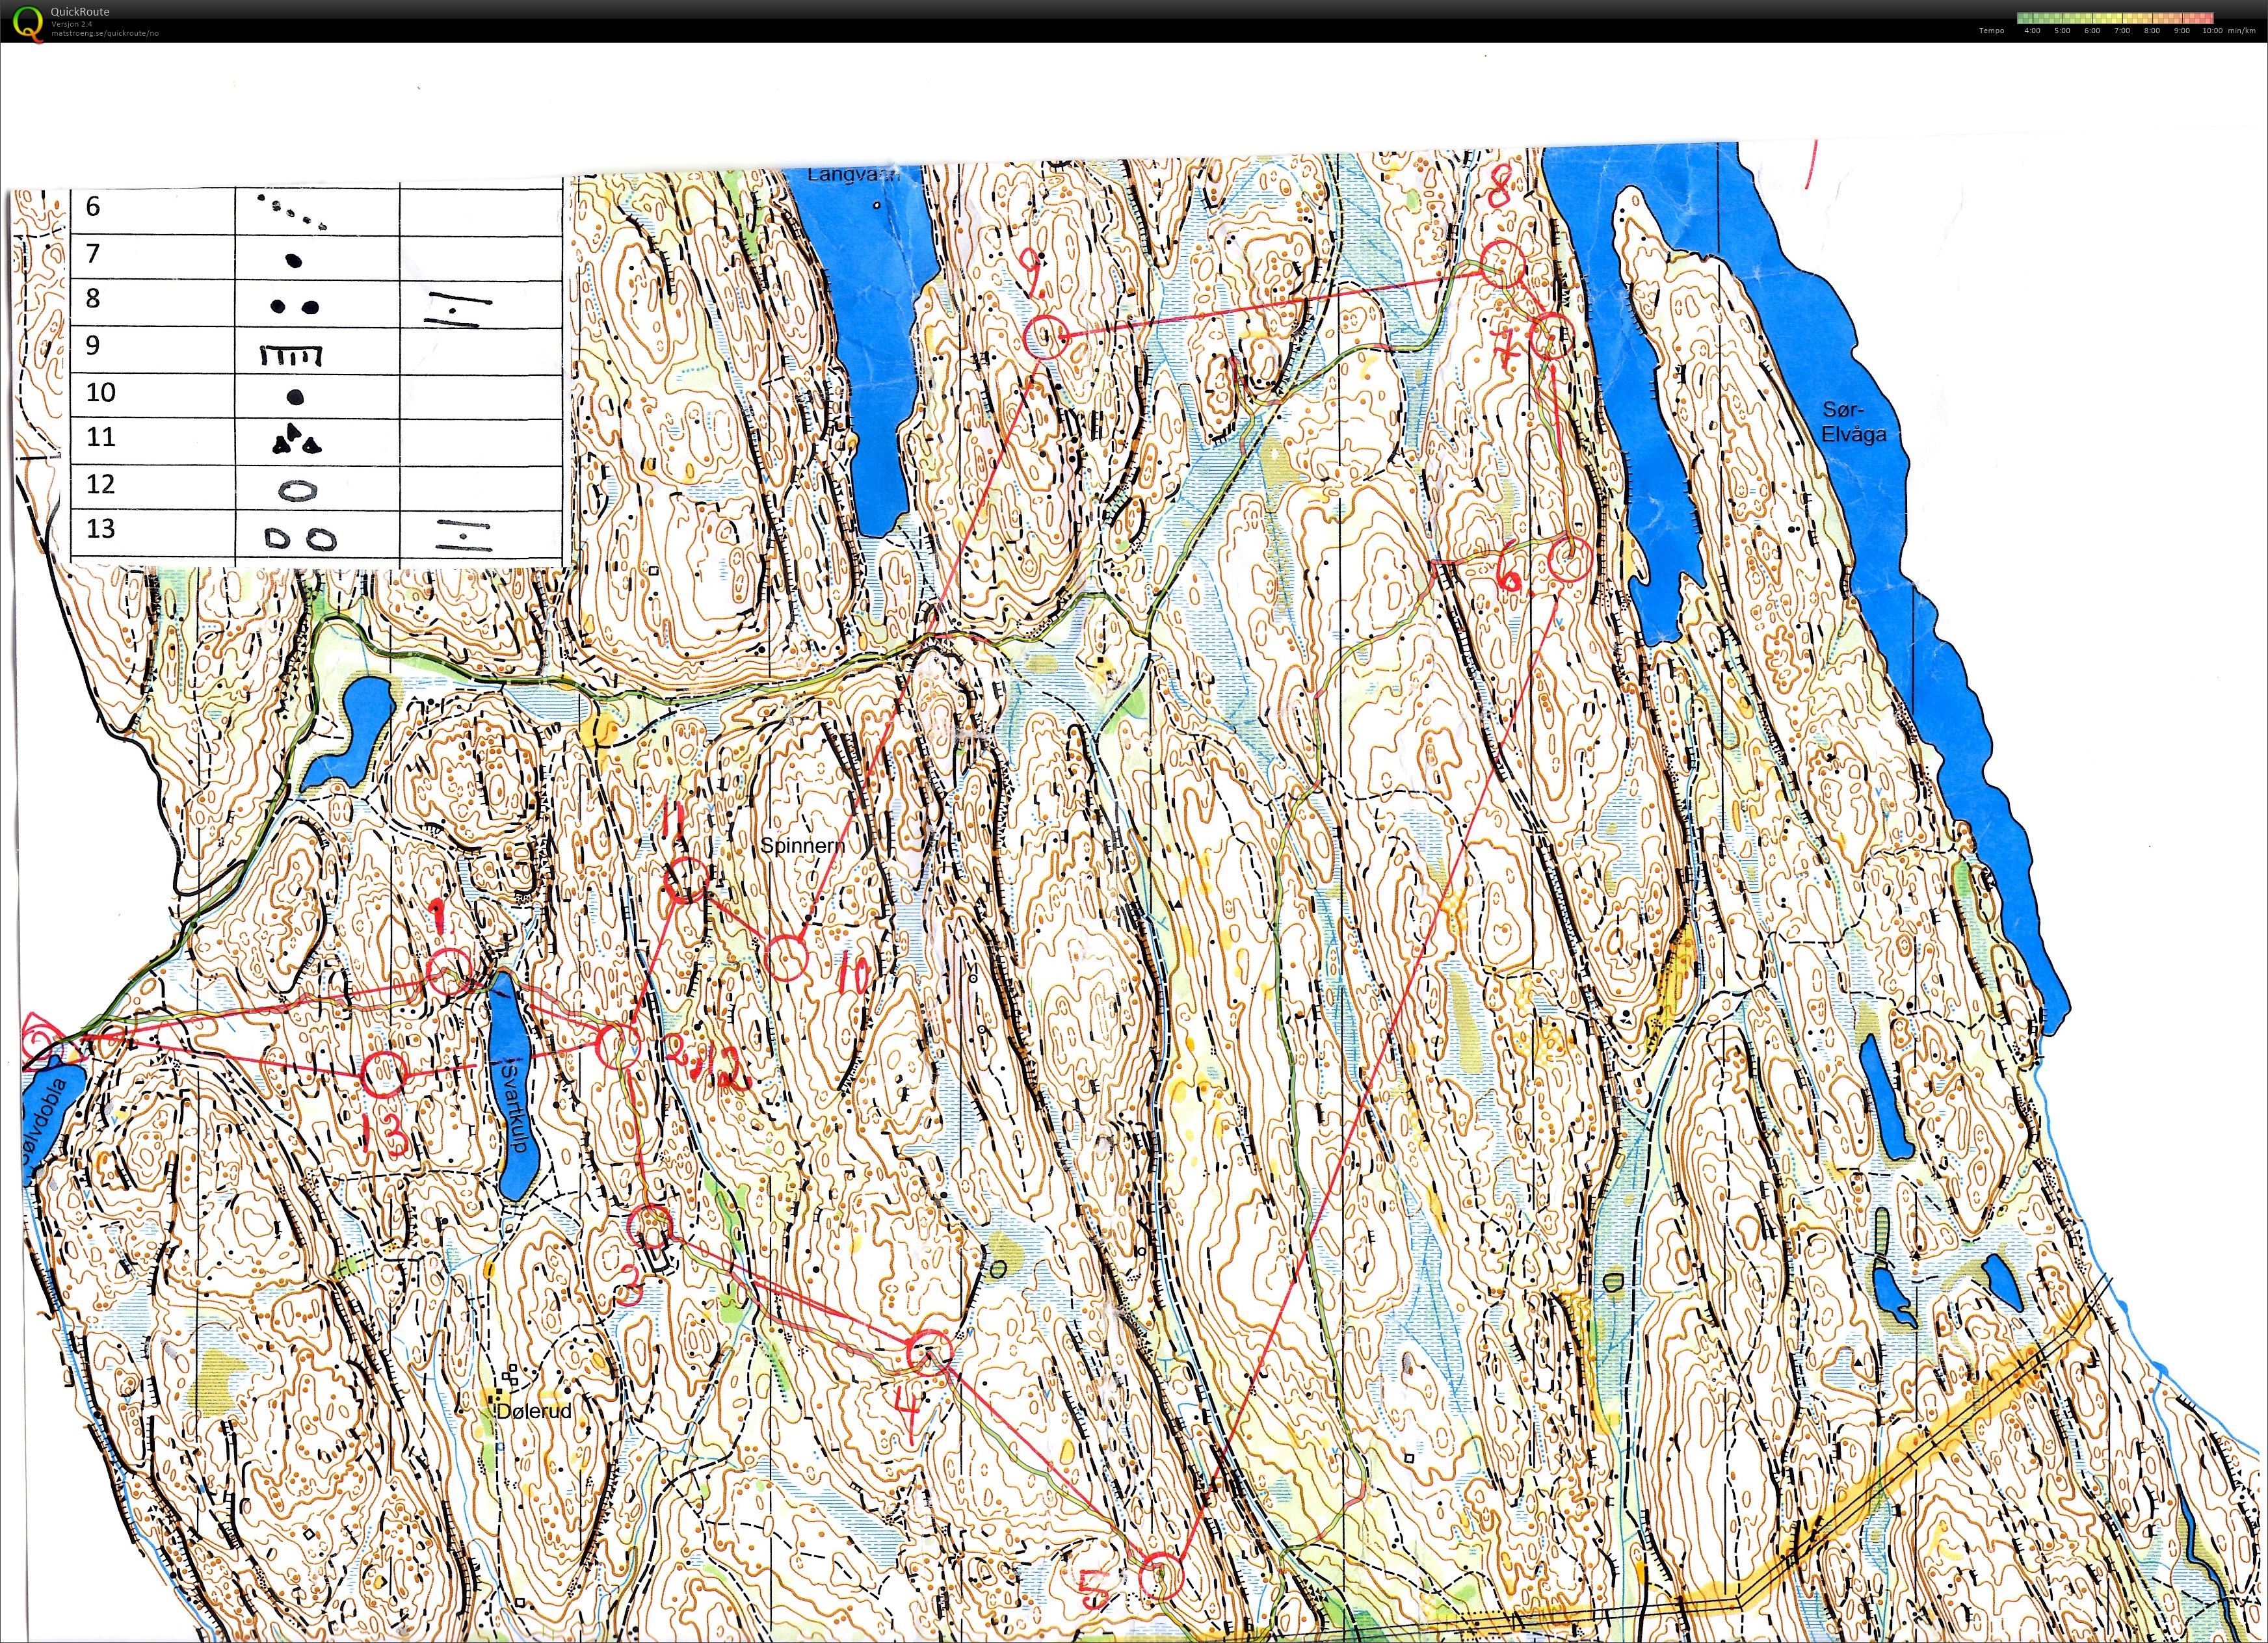2268x1643 pixels.
Task: Click the Tempo color gradient scale
Action: click(2115, 18)
